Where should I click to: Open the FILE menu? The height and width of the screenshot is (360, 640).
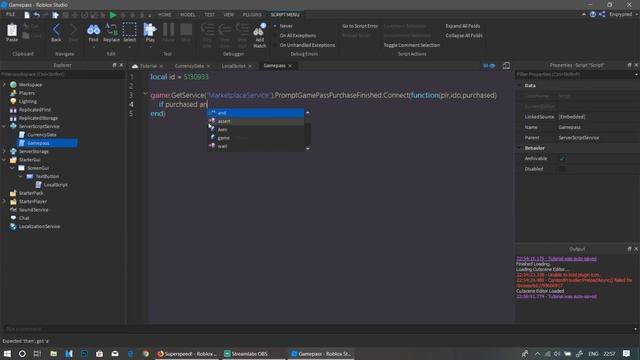tap(10, 15)
